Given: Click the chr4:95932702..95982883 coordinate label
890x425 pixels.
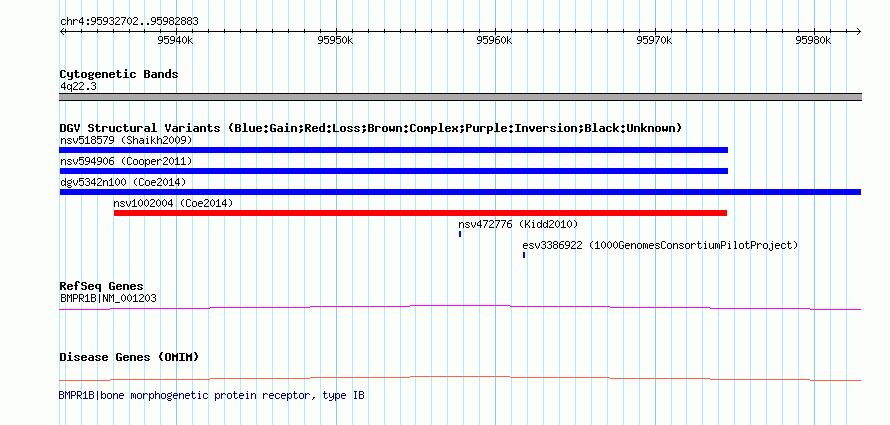Looking at the screenshot, I should (129, 22).
